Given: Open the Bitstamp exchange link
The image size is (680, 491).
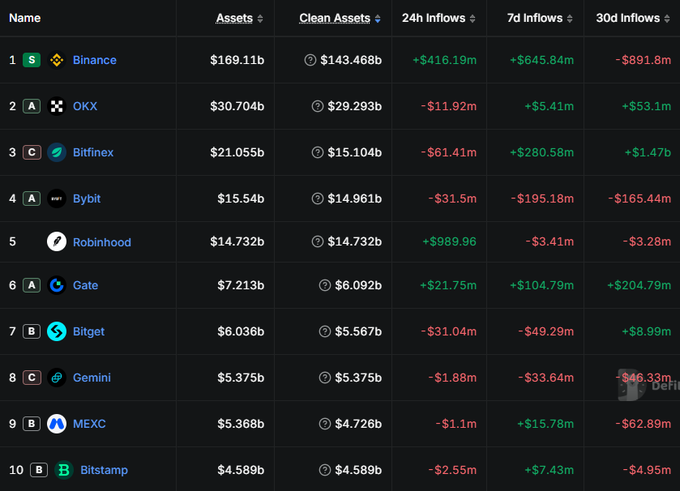Looking at the screenshot, I should [104, 470].
